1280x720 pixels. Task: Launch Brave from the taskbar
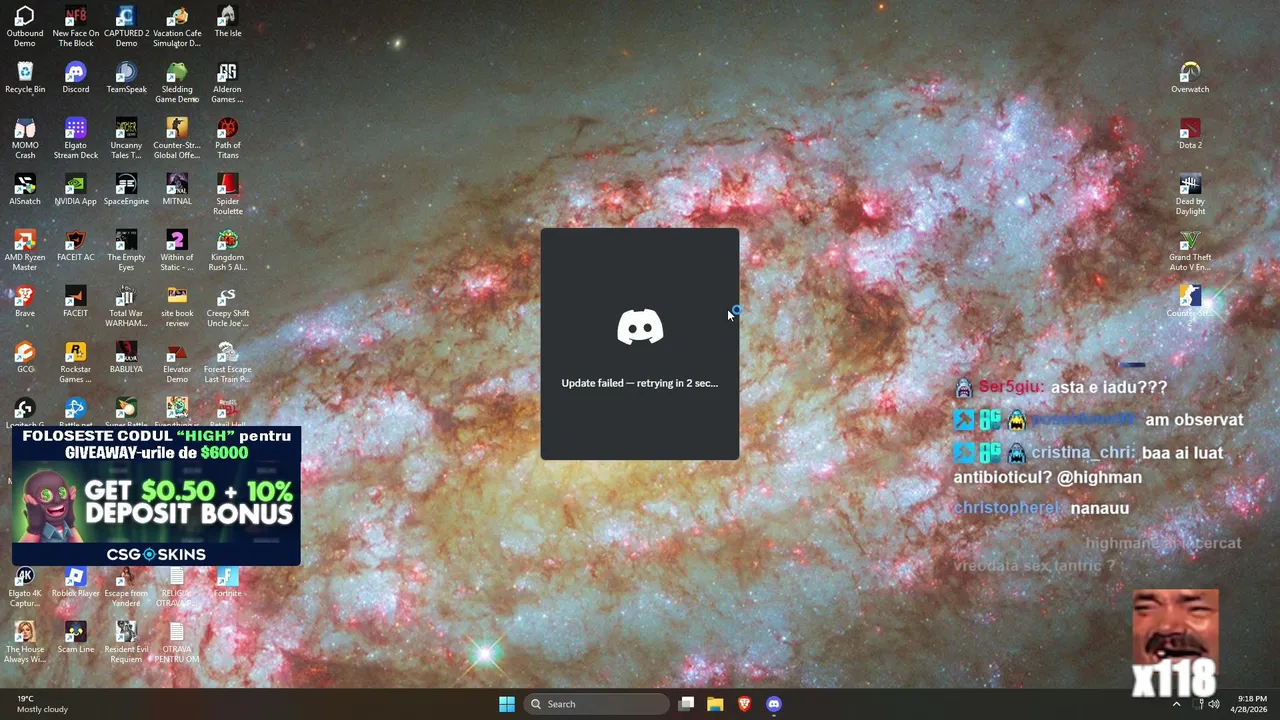coord(744,704)
